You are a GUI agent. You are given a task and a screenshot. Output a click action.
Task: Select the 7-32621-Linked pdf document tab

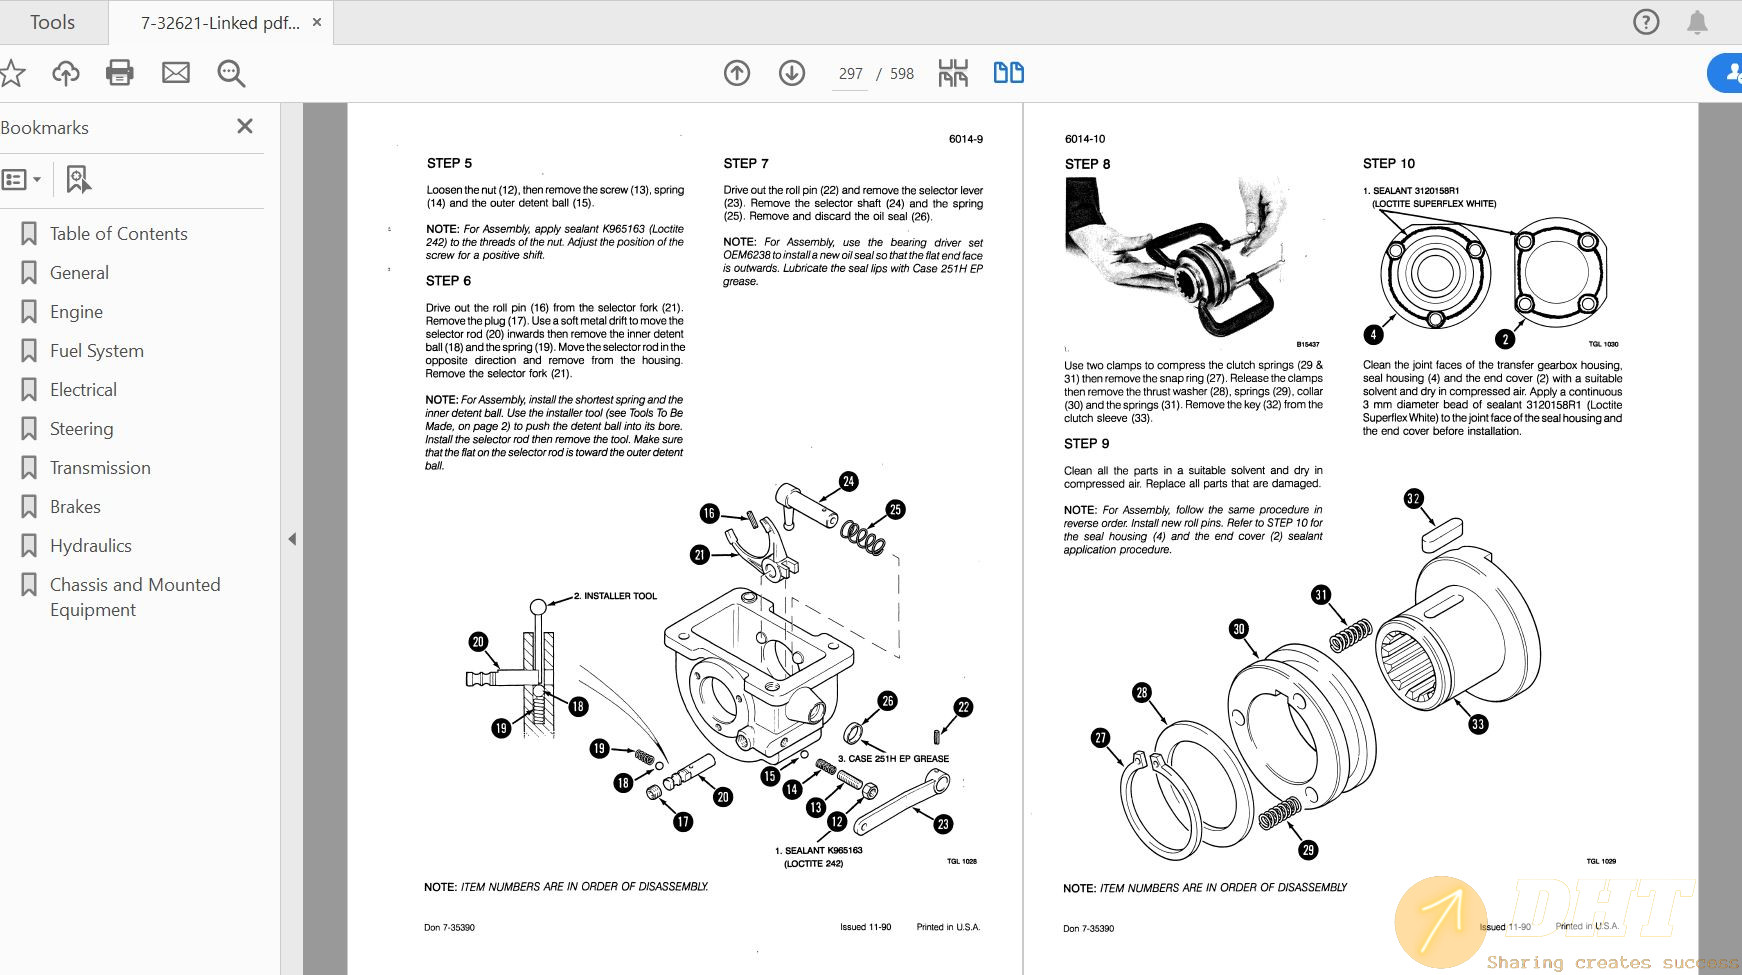click(219, 23)
